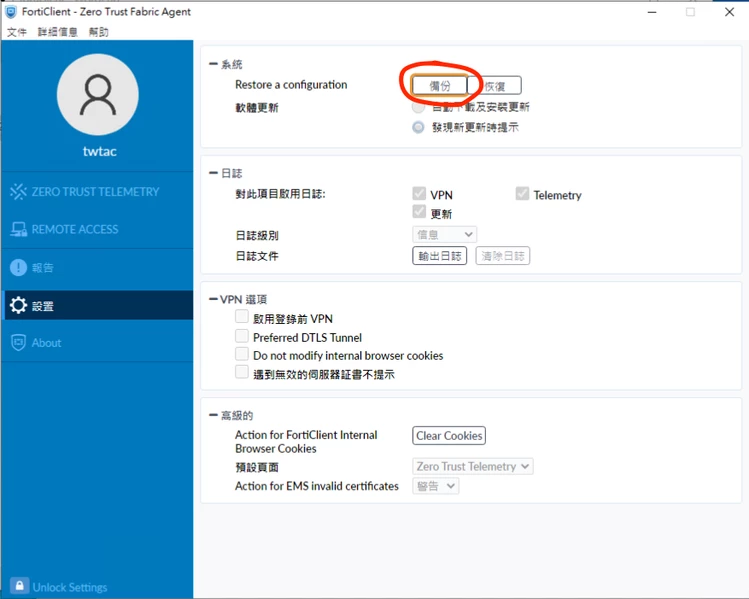The height and width of the screenshot is (599, 749).
Task: Click the twtac username label
Action: 99,151
